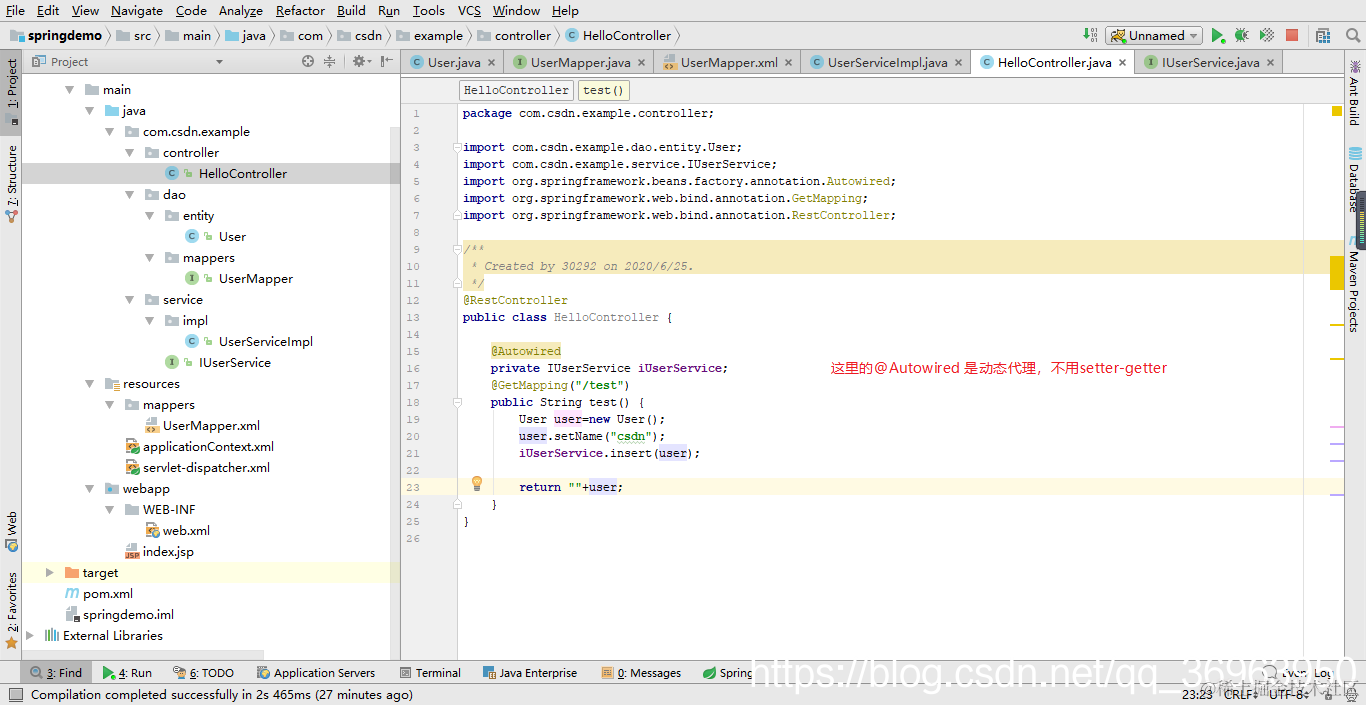Fold the imports block at line 3
This screenshot has height=705, width=1366.
[457, 147]
